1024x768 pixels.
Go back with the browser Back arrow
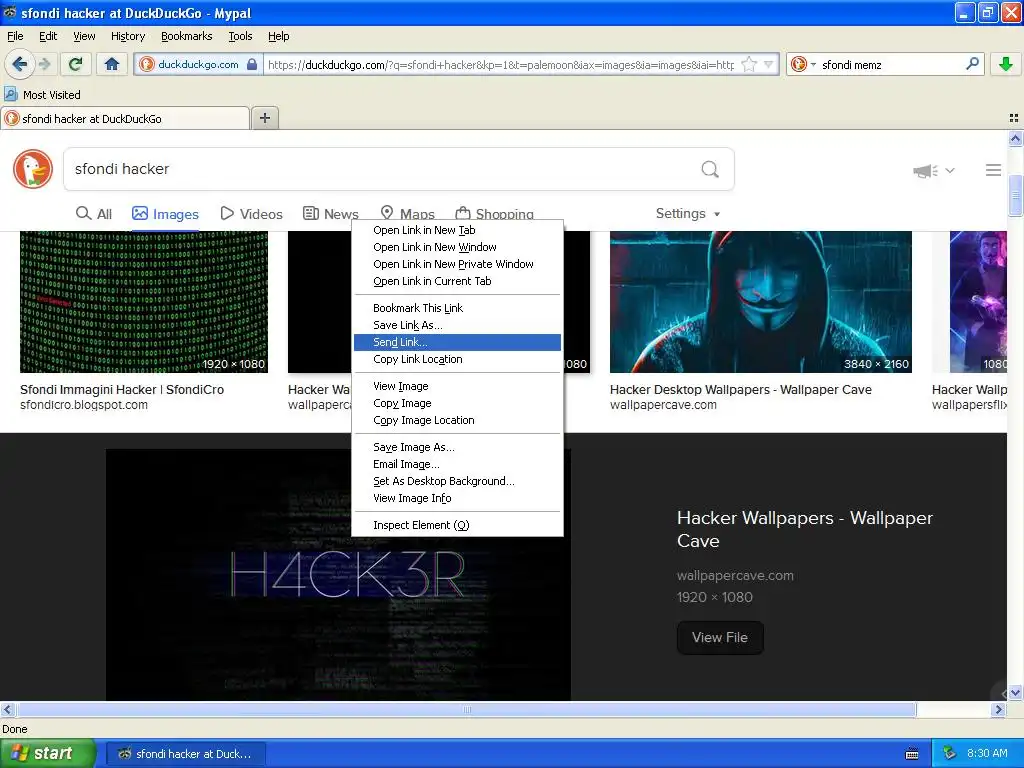[x=19, y=64]
